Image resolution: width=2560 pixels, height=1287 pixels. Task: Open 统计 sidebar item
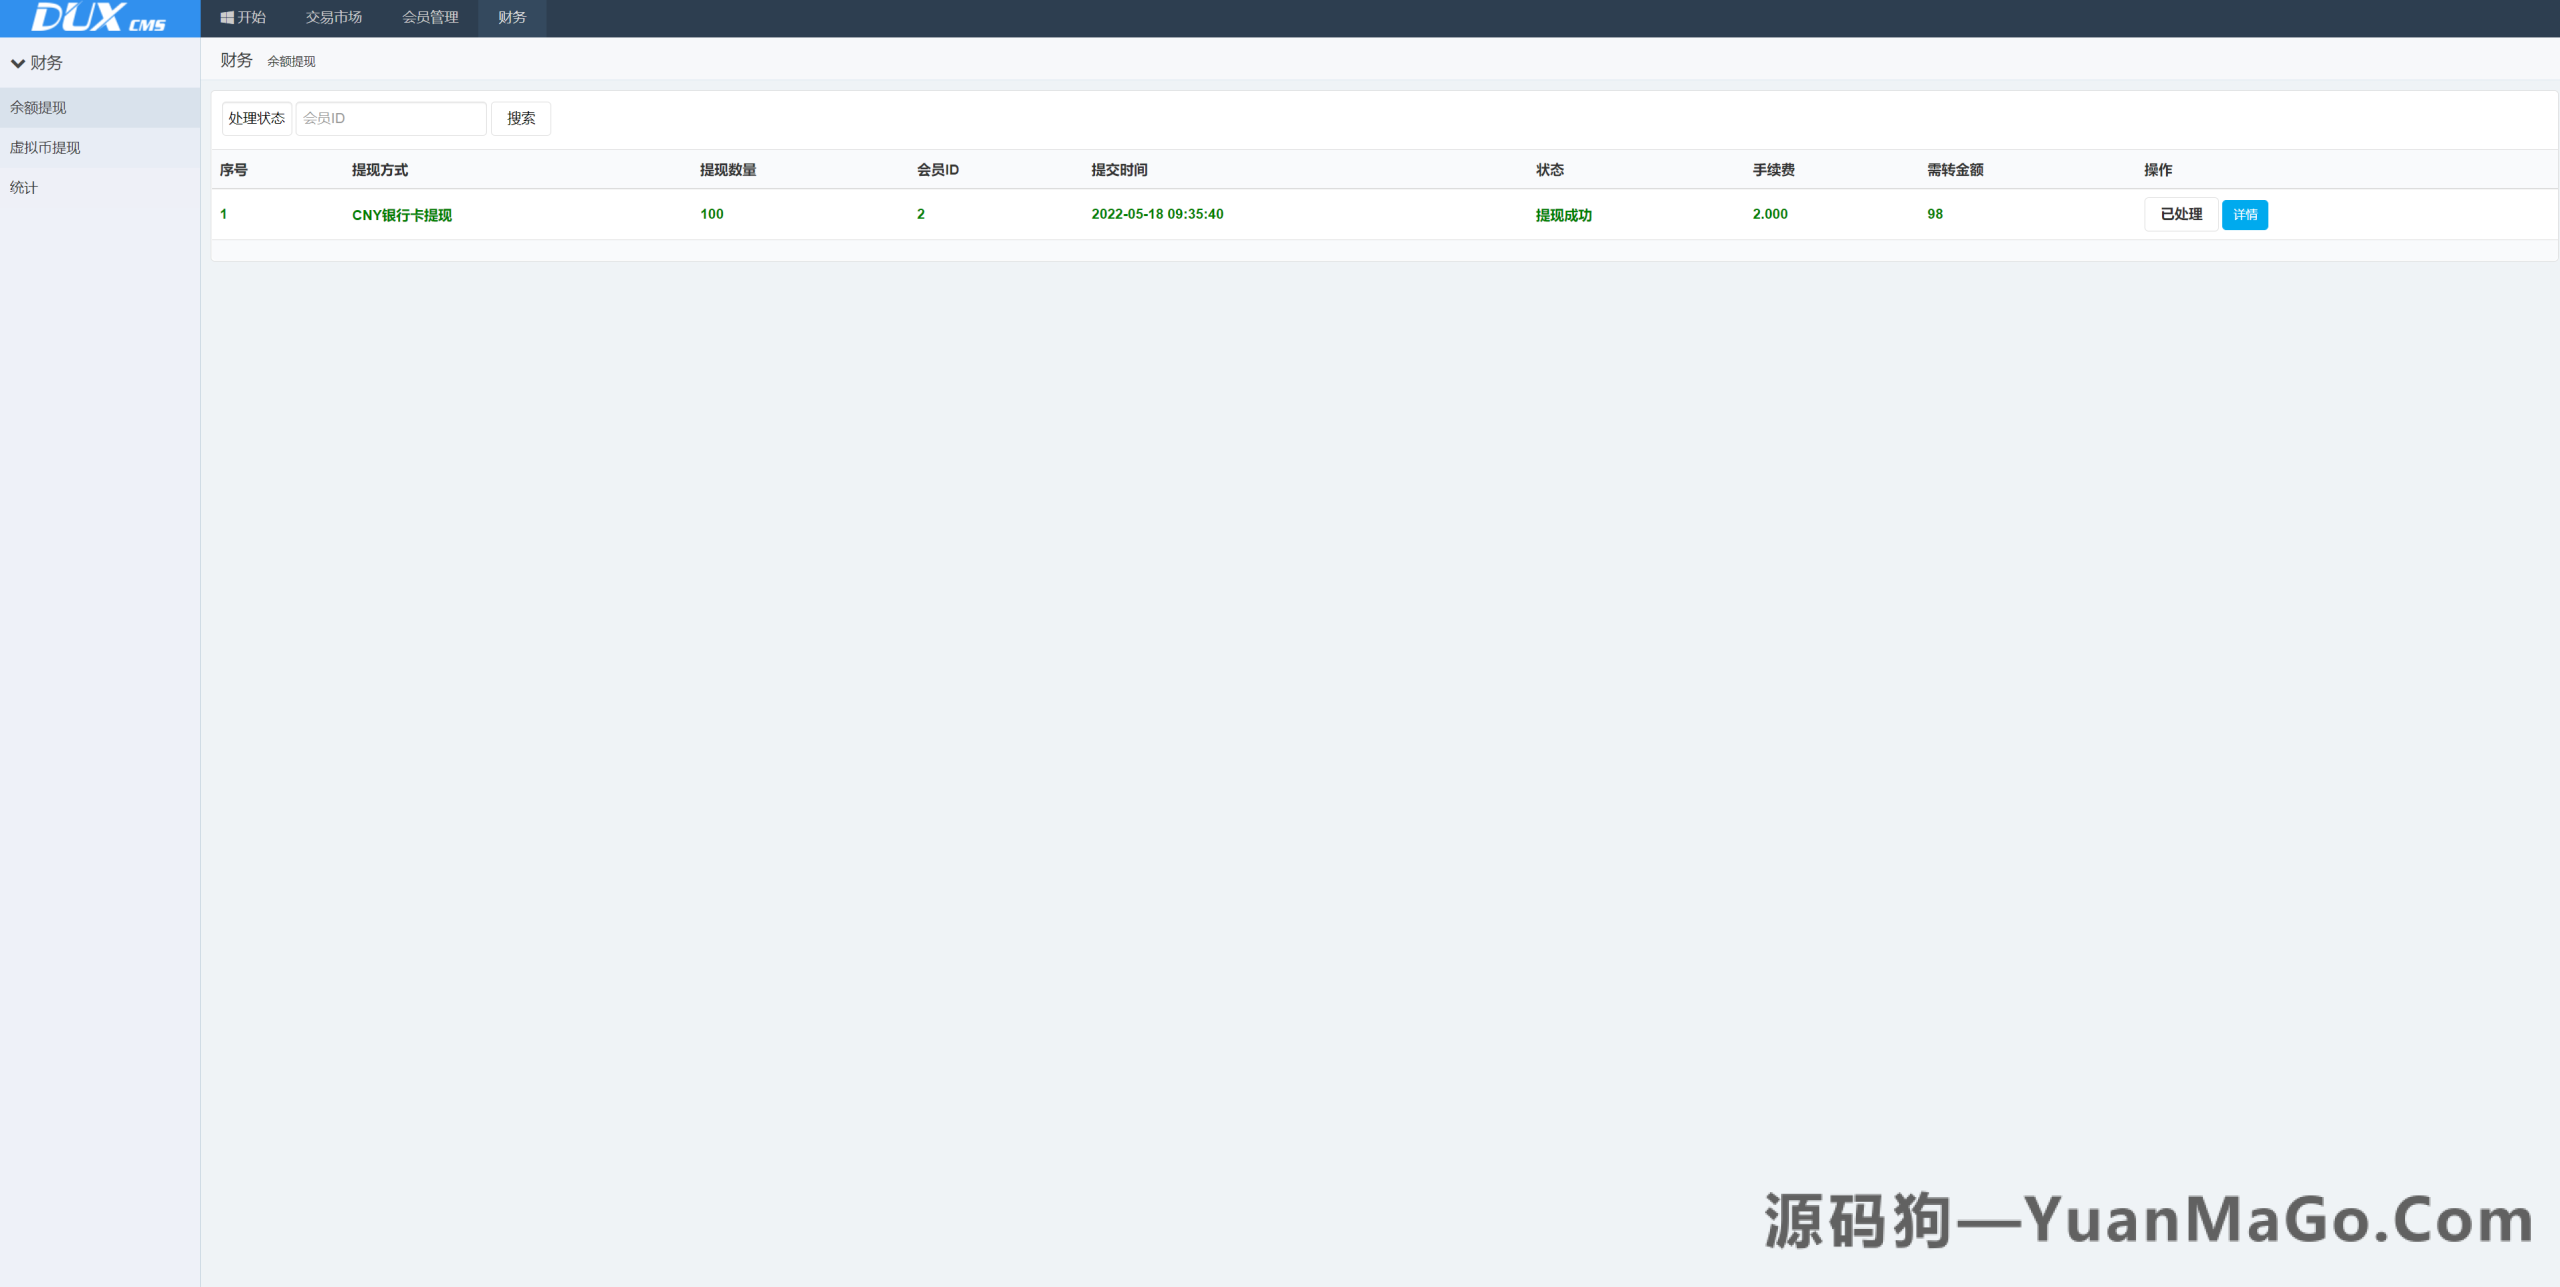click(x=23, y=187)
